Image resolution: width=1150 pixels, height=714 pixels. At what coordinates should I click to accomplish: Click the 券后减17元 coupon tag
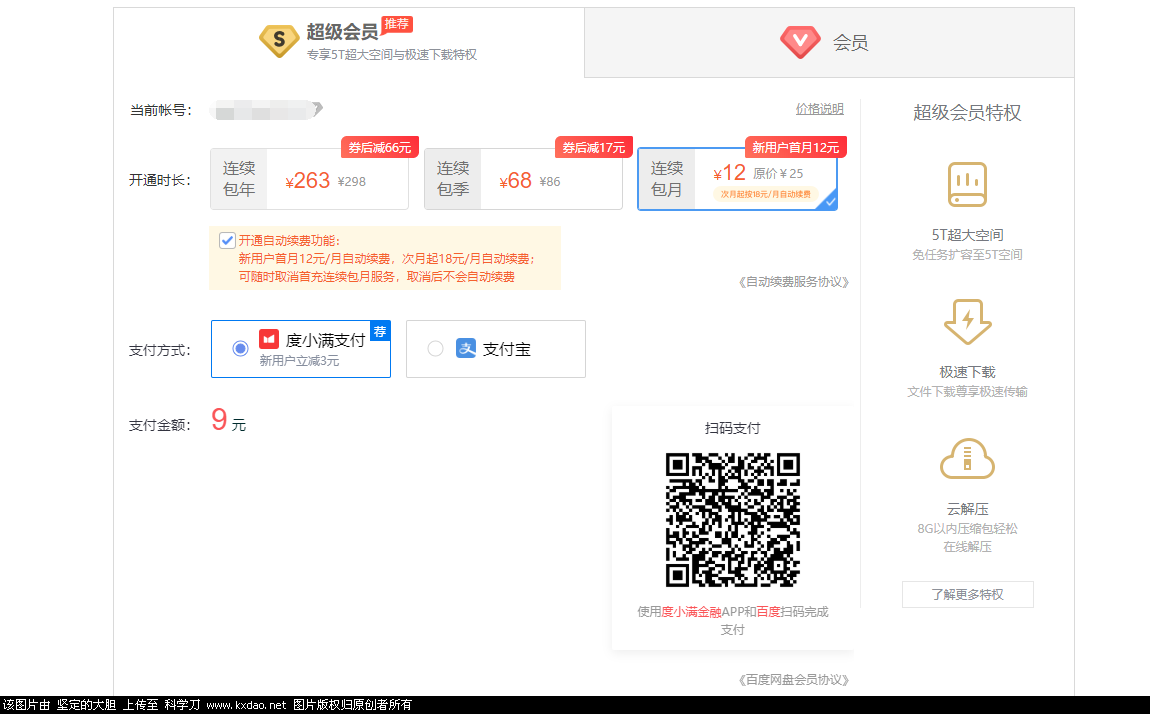(x=594, y=147)
